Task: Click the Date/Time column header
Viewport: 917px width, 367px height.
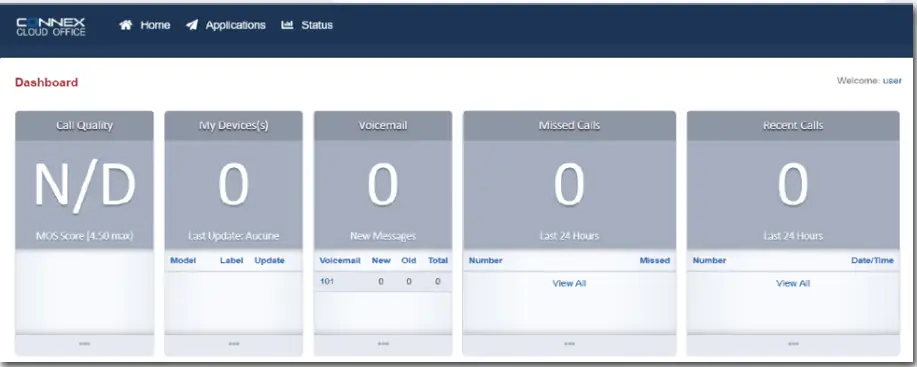Action: point(873,261)
